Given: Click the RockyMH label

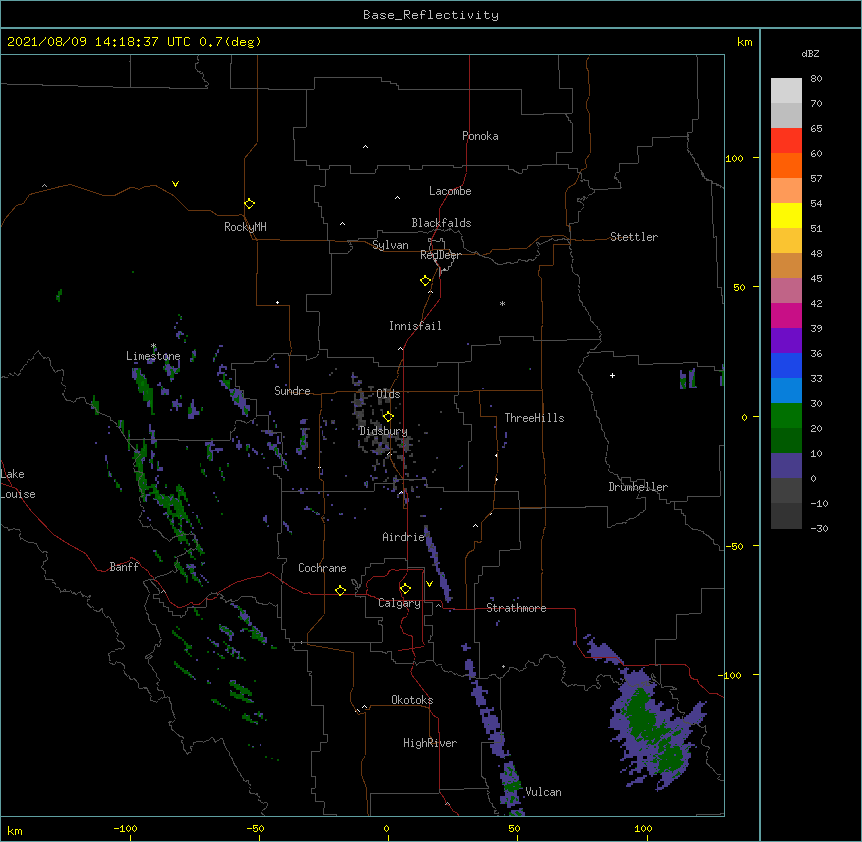Looking at the screenshot, I should click(x=245, y=226).
